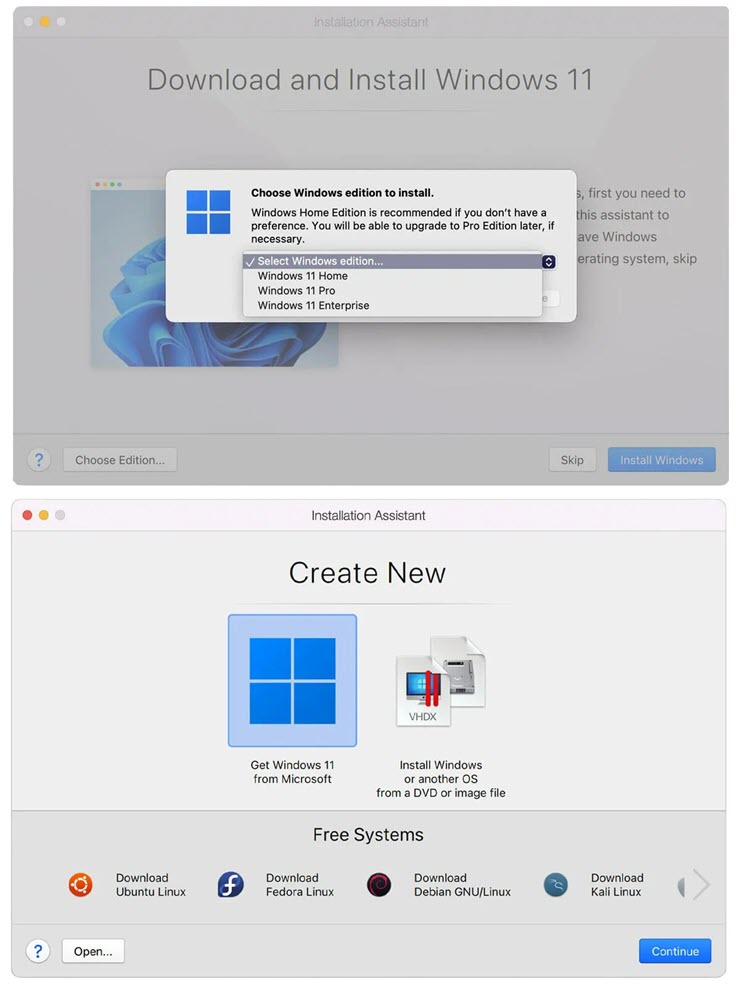The width and height of the screenshot is (740, 987).
Task: Select Windows 11 Home from the list
Action: [x=303, y=276]
